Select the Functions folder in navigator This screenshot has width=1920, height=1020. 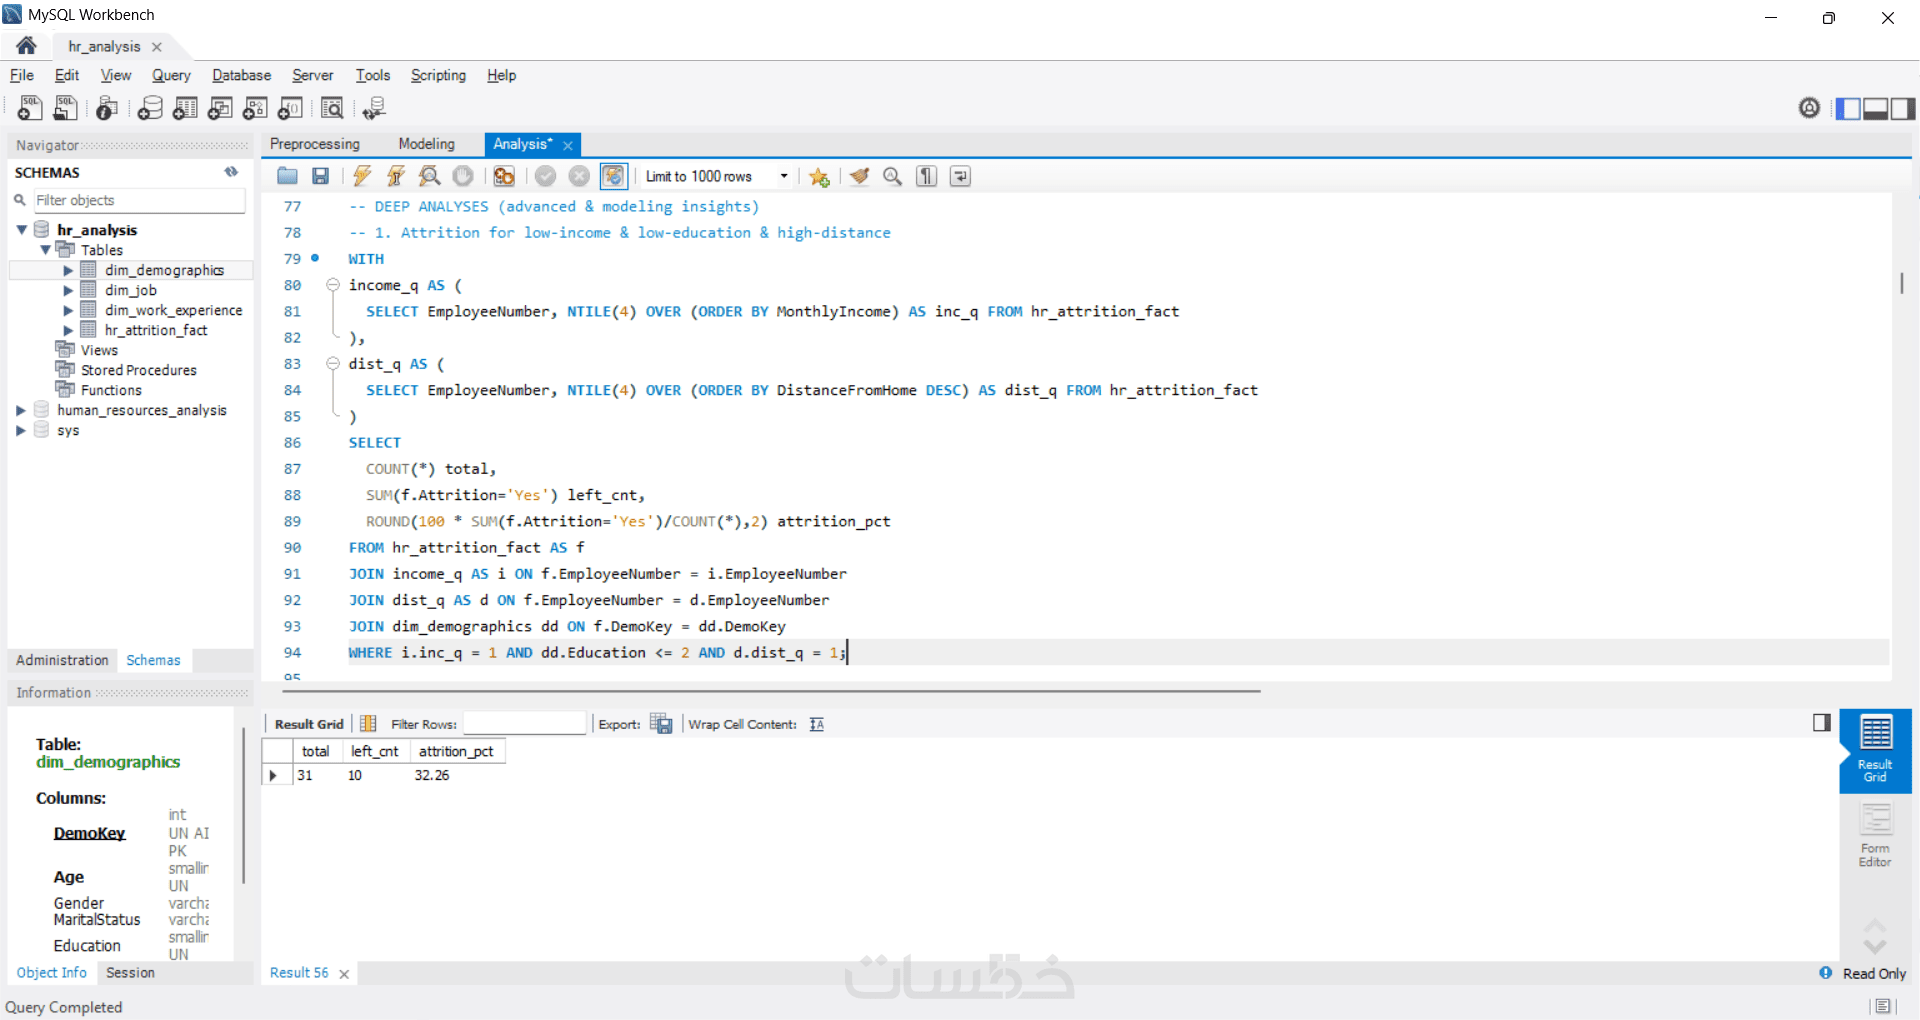111,390
